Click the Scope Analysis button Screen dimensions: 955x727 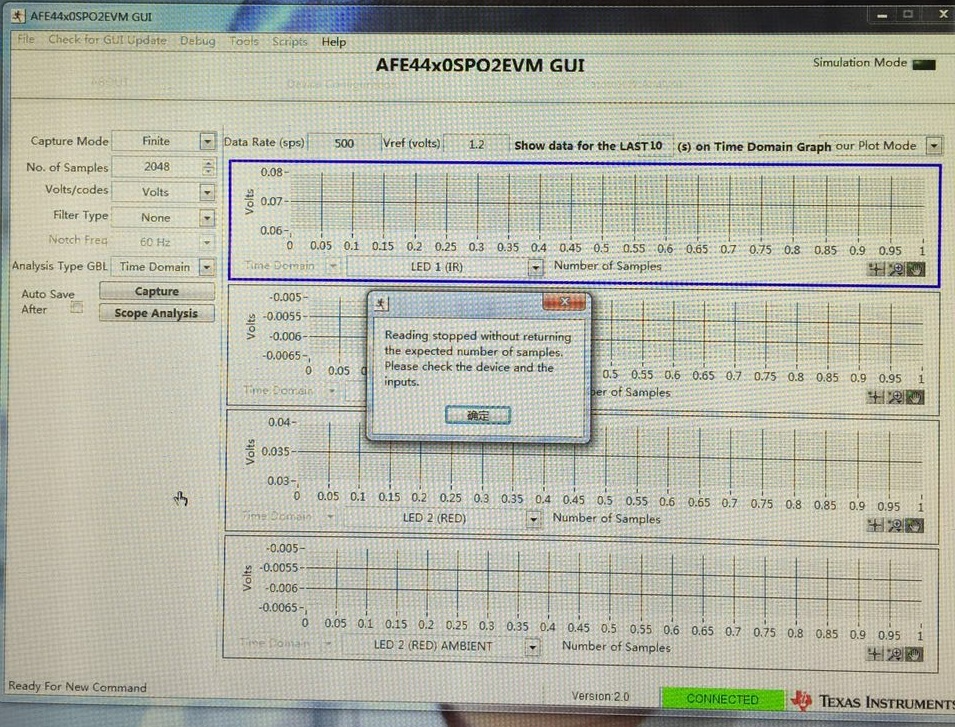[157, 313]
